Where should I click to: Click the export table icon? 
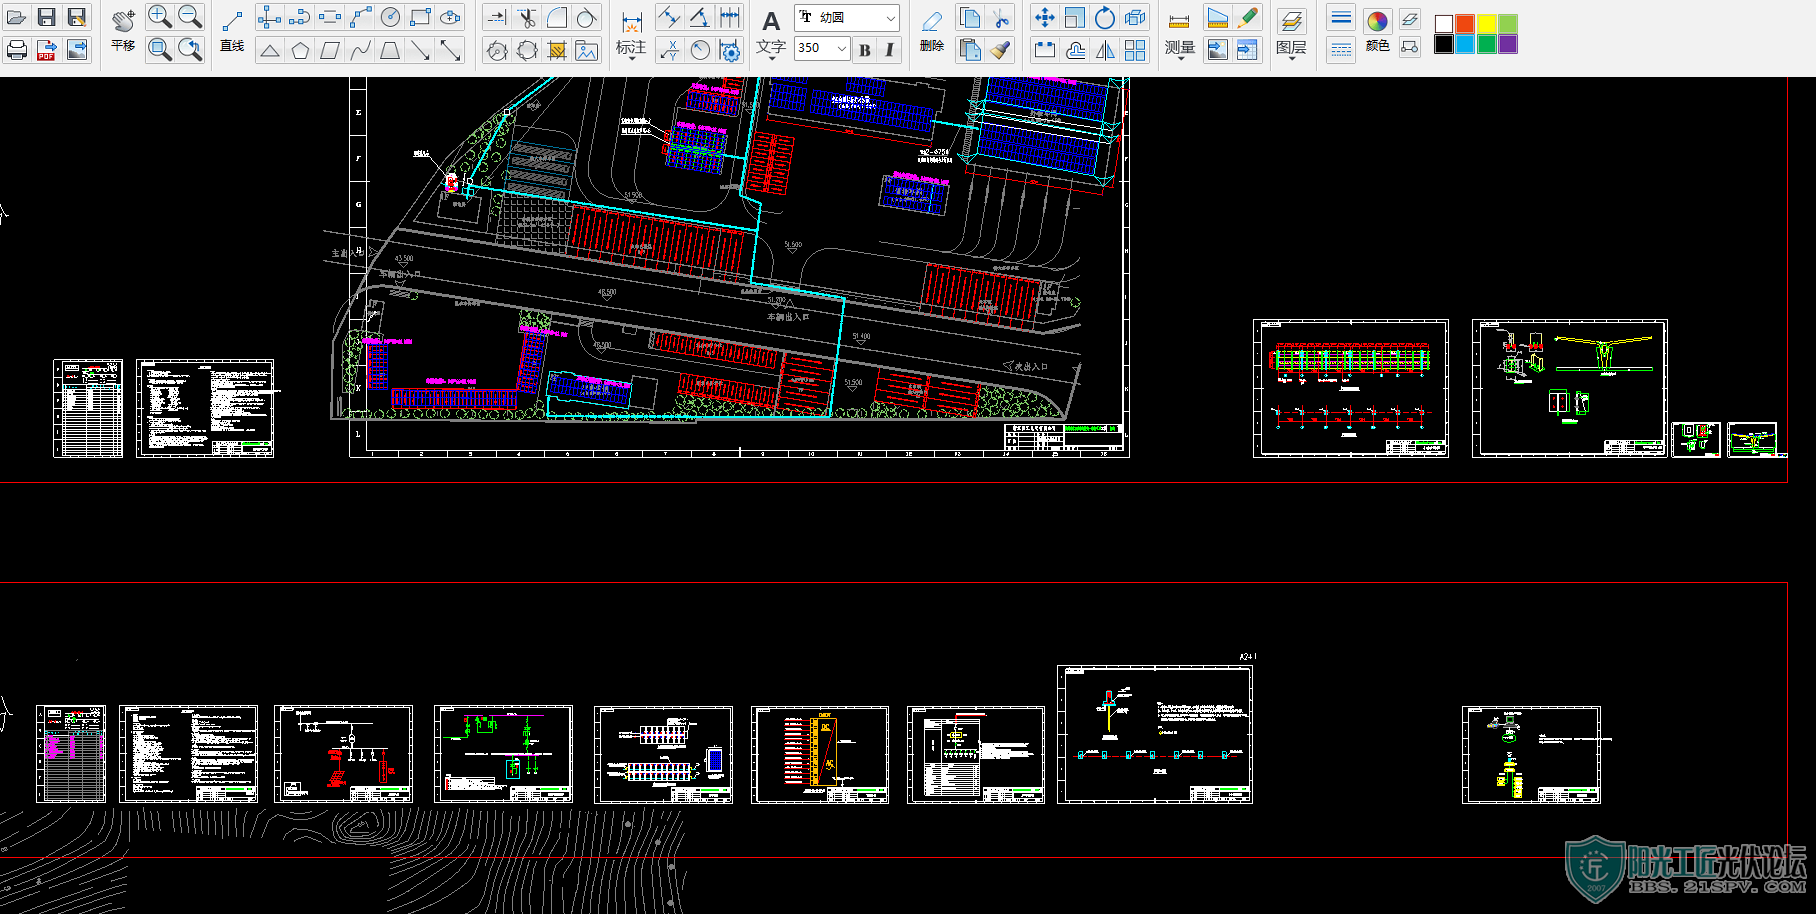(x=1247, y=50)
